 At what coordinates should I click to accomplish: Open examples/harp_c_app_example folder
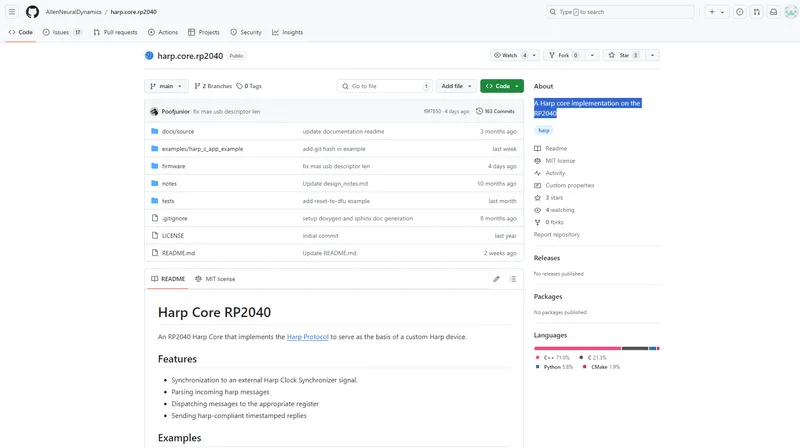[203, 148]
